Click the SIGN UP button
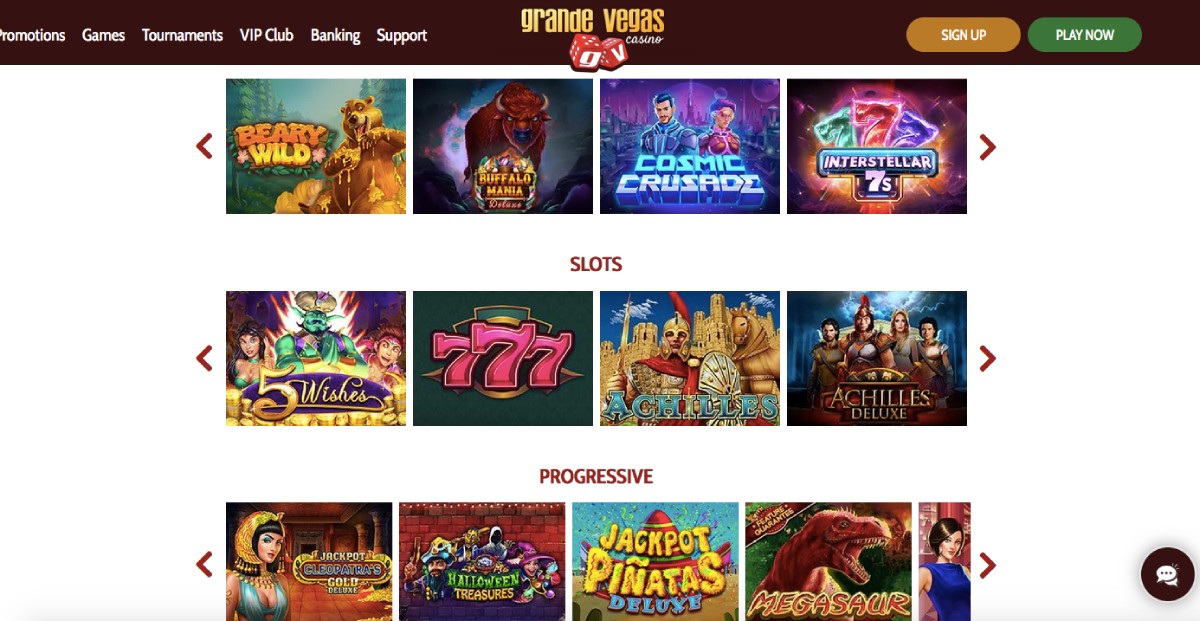Viewport: 1200px width, 621px height. [963, 35]
